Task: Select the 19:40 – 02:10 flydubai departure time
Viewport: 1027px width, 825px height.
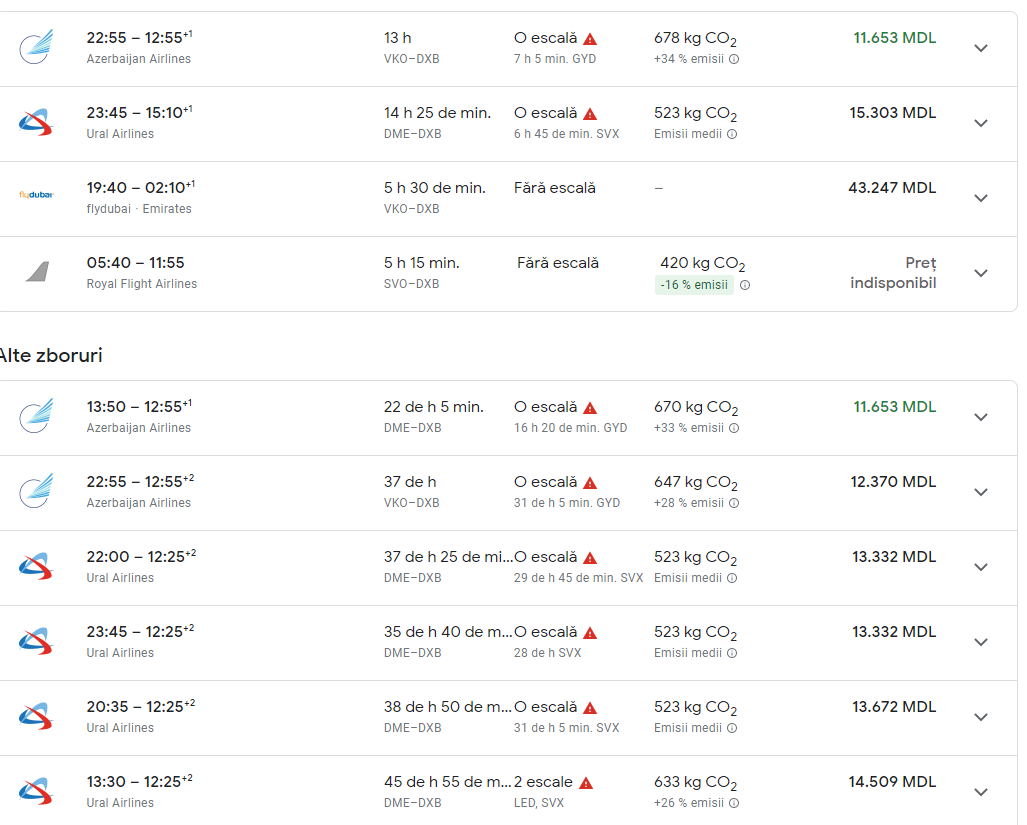Action: tap(140, 188)
